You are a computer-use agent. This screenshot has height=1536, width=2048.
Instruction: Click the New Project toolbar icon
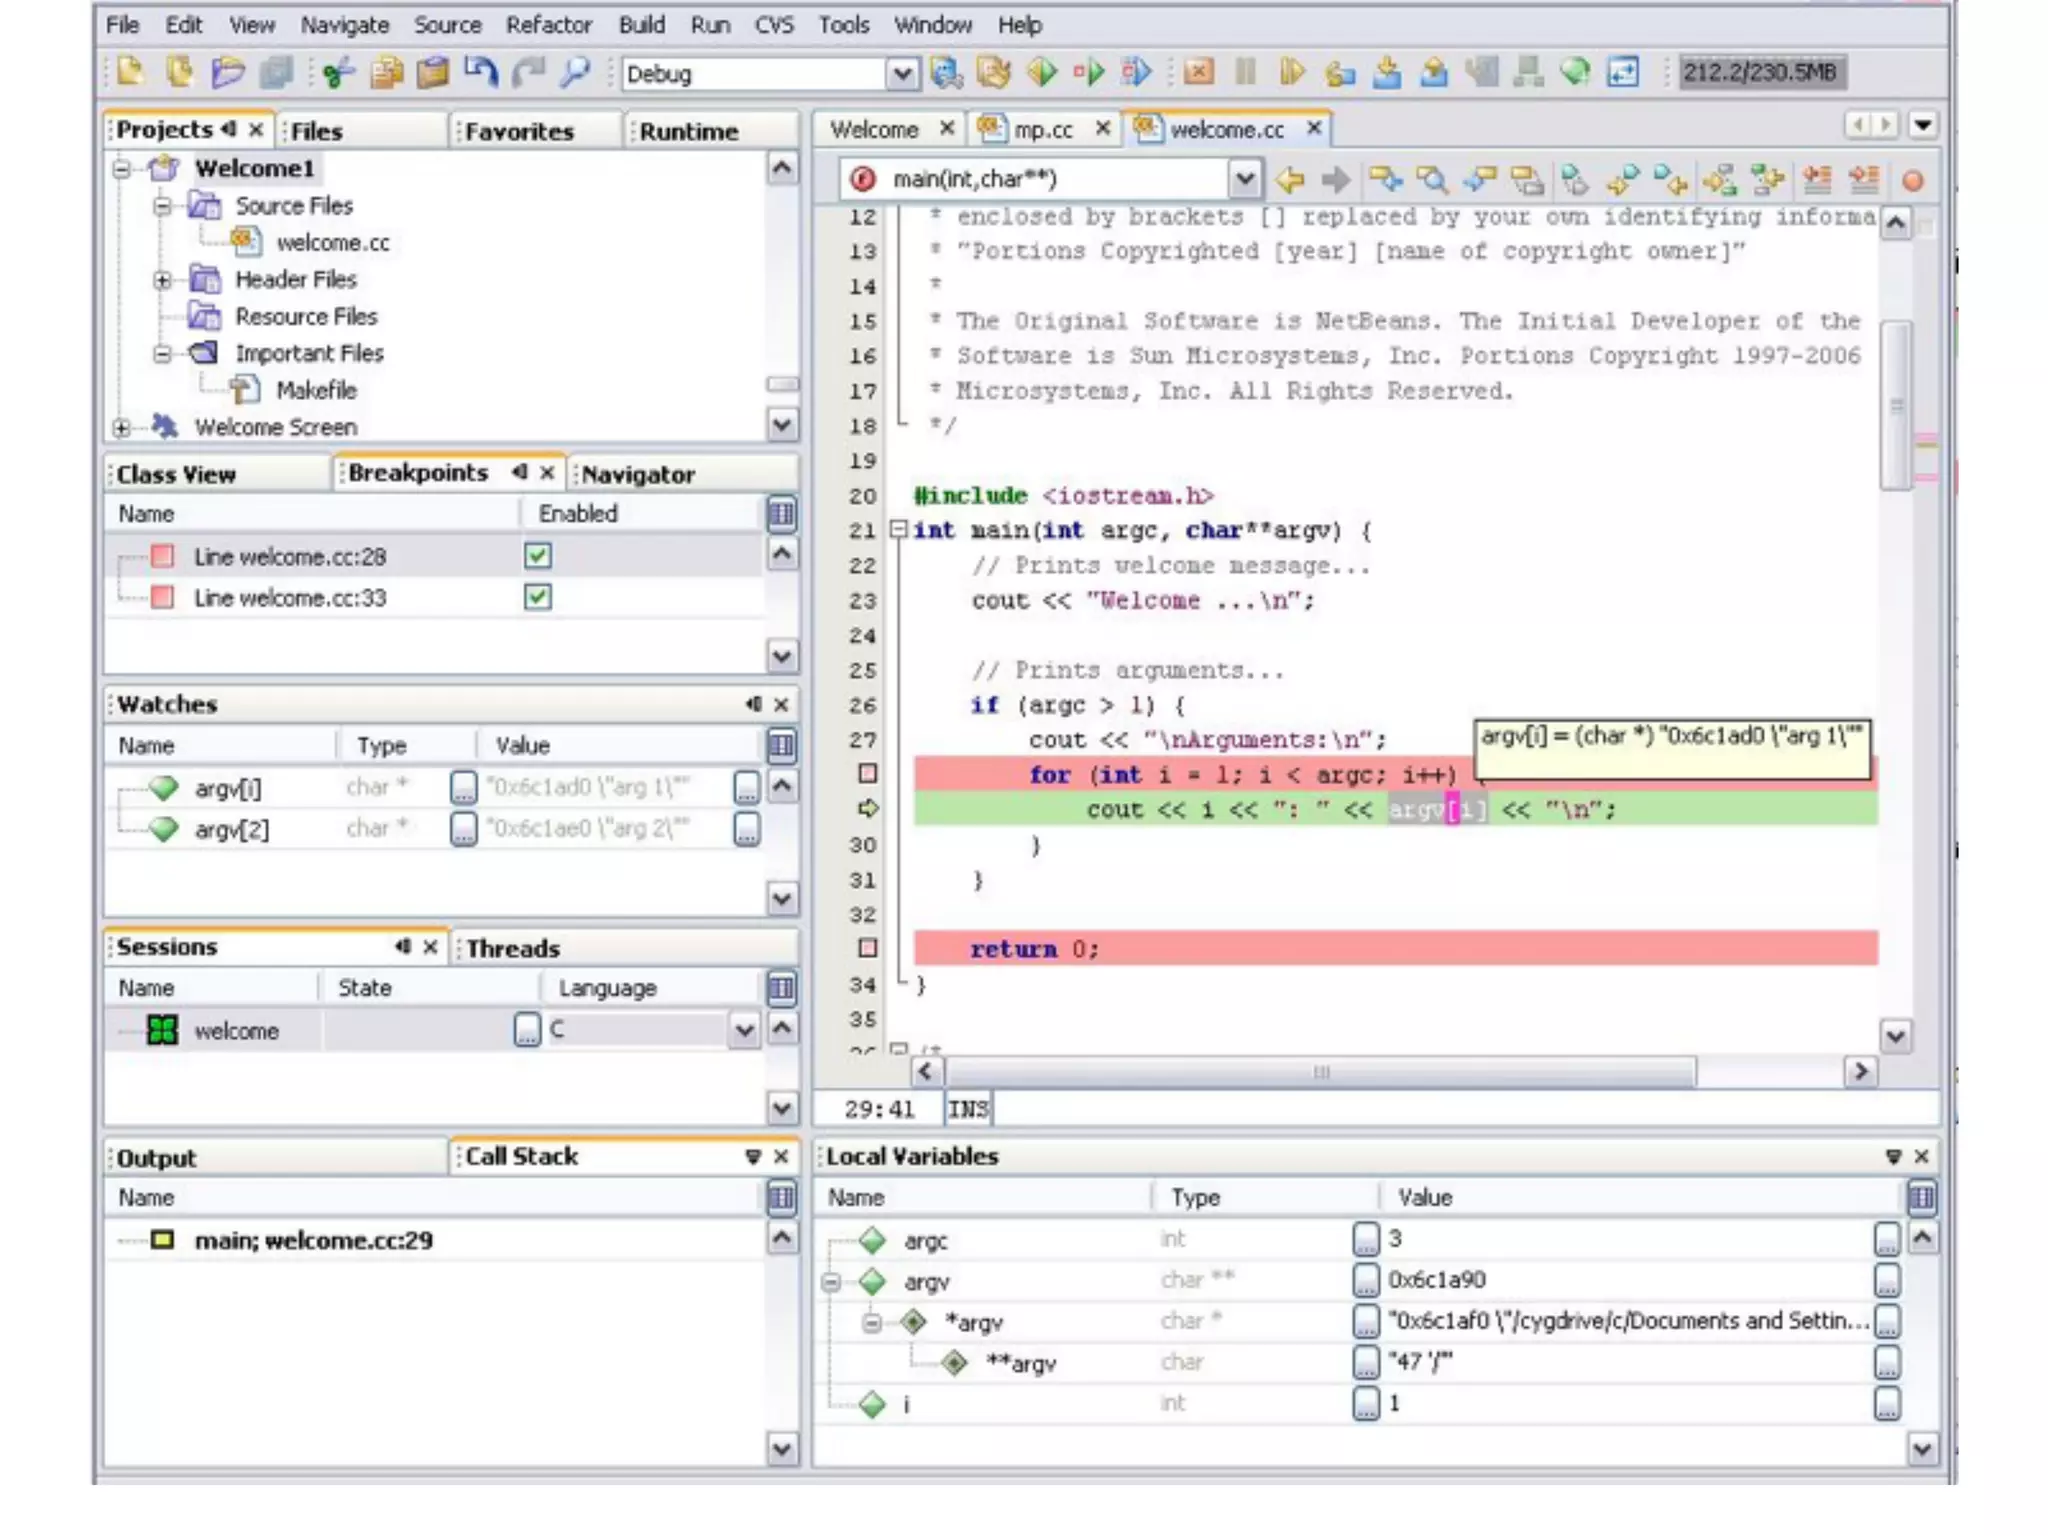180,73
